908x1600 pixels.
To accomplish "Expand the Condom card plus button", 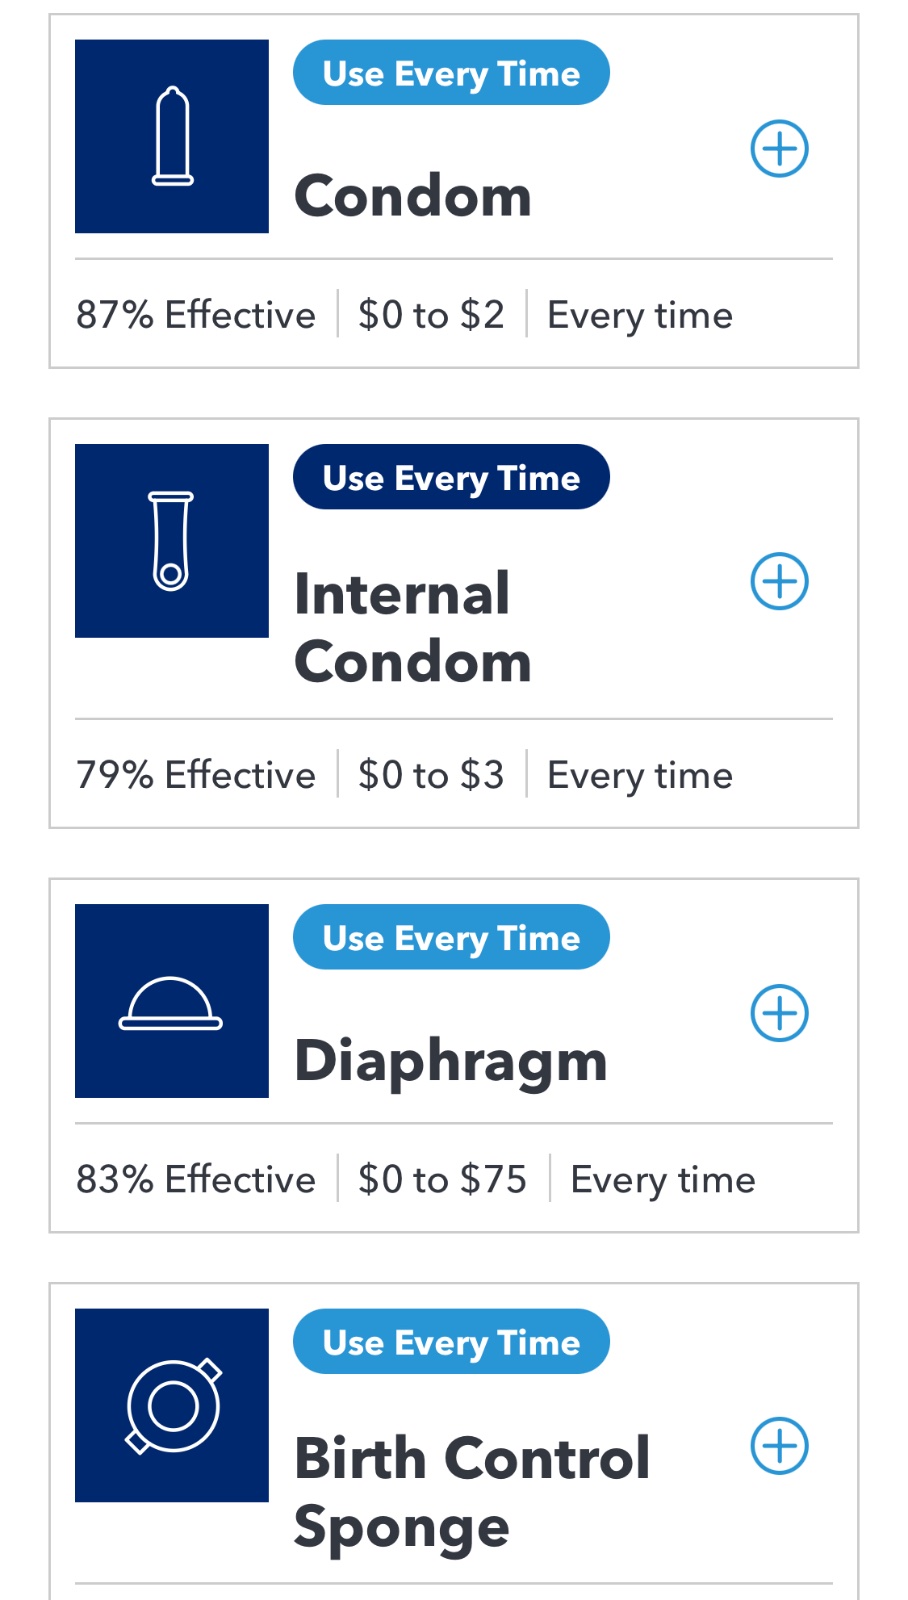I will [x=780, y=149].
